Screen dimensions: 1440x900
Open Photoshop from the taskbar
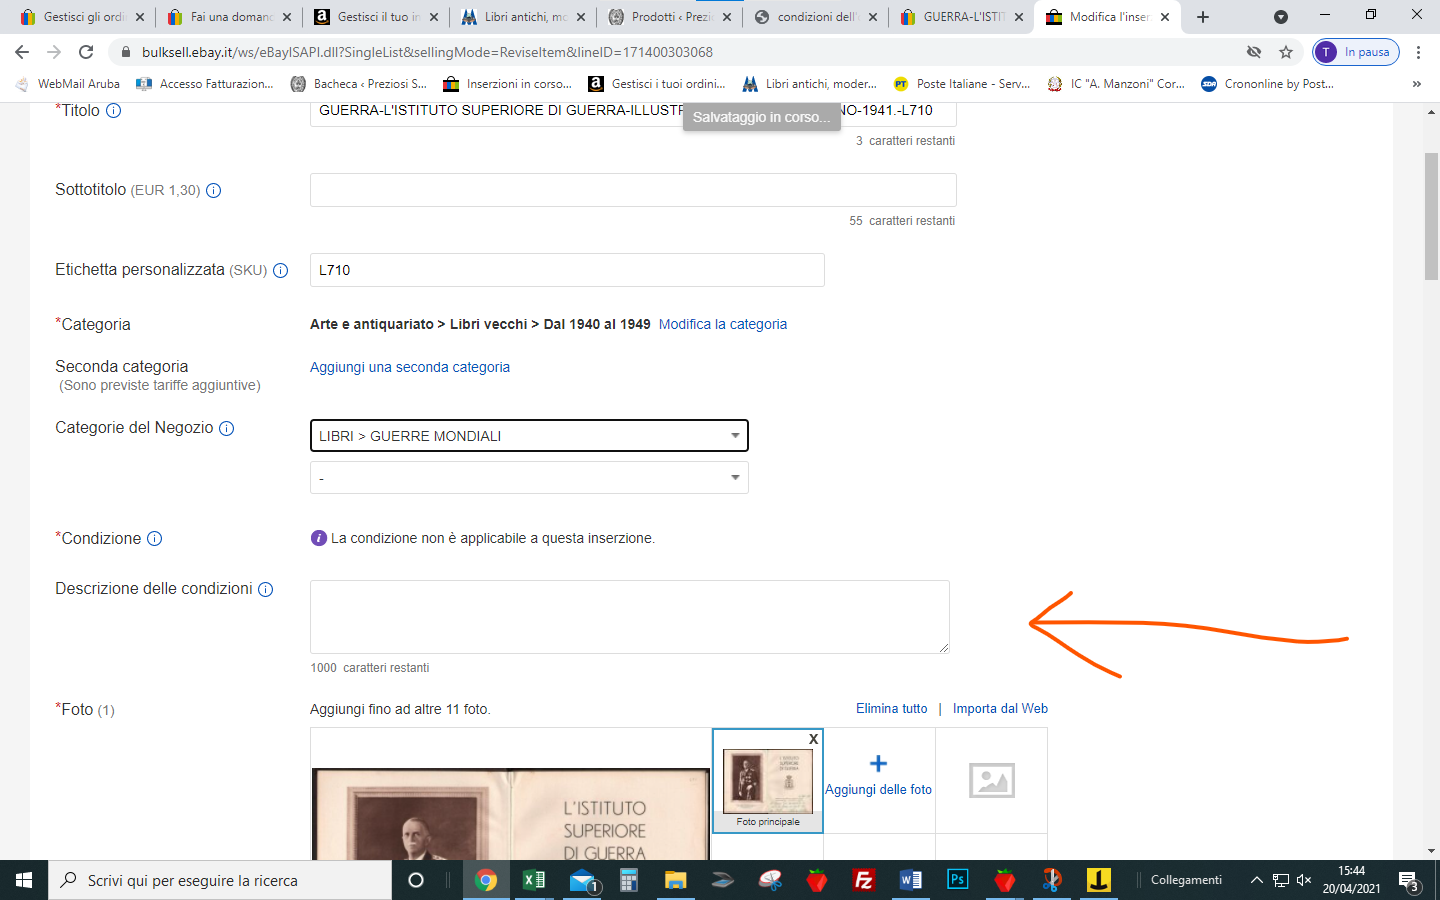click(957, 880)
